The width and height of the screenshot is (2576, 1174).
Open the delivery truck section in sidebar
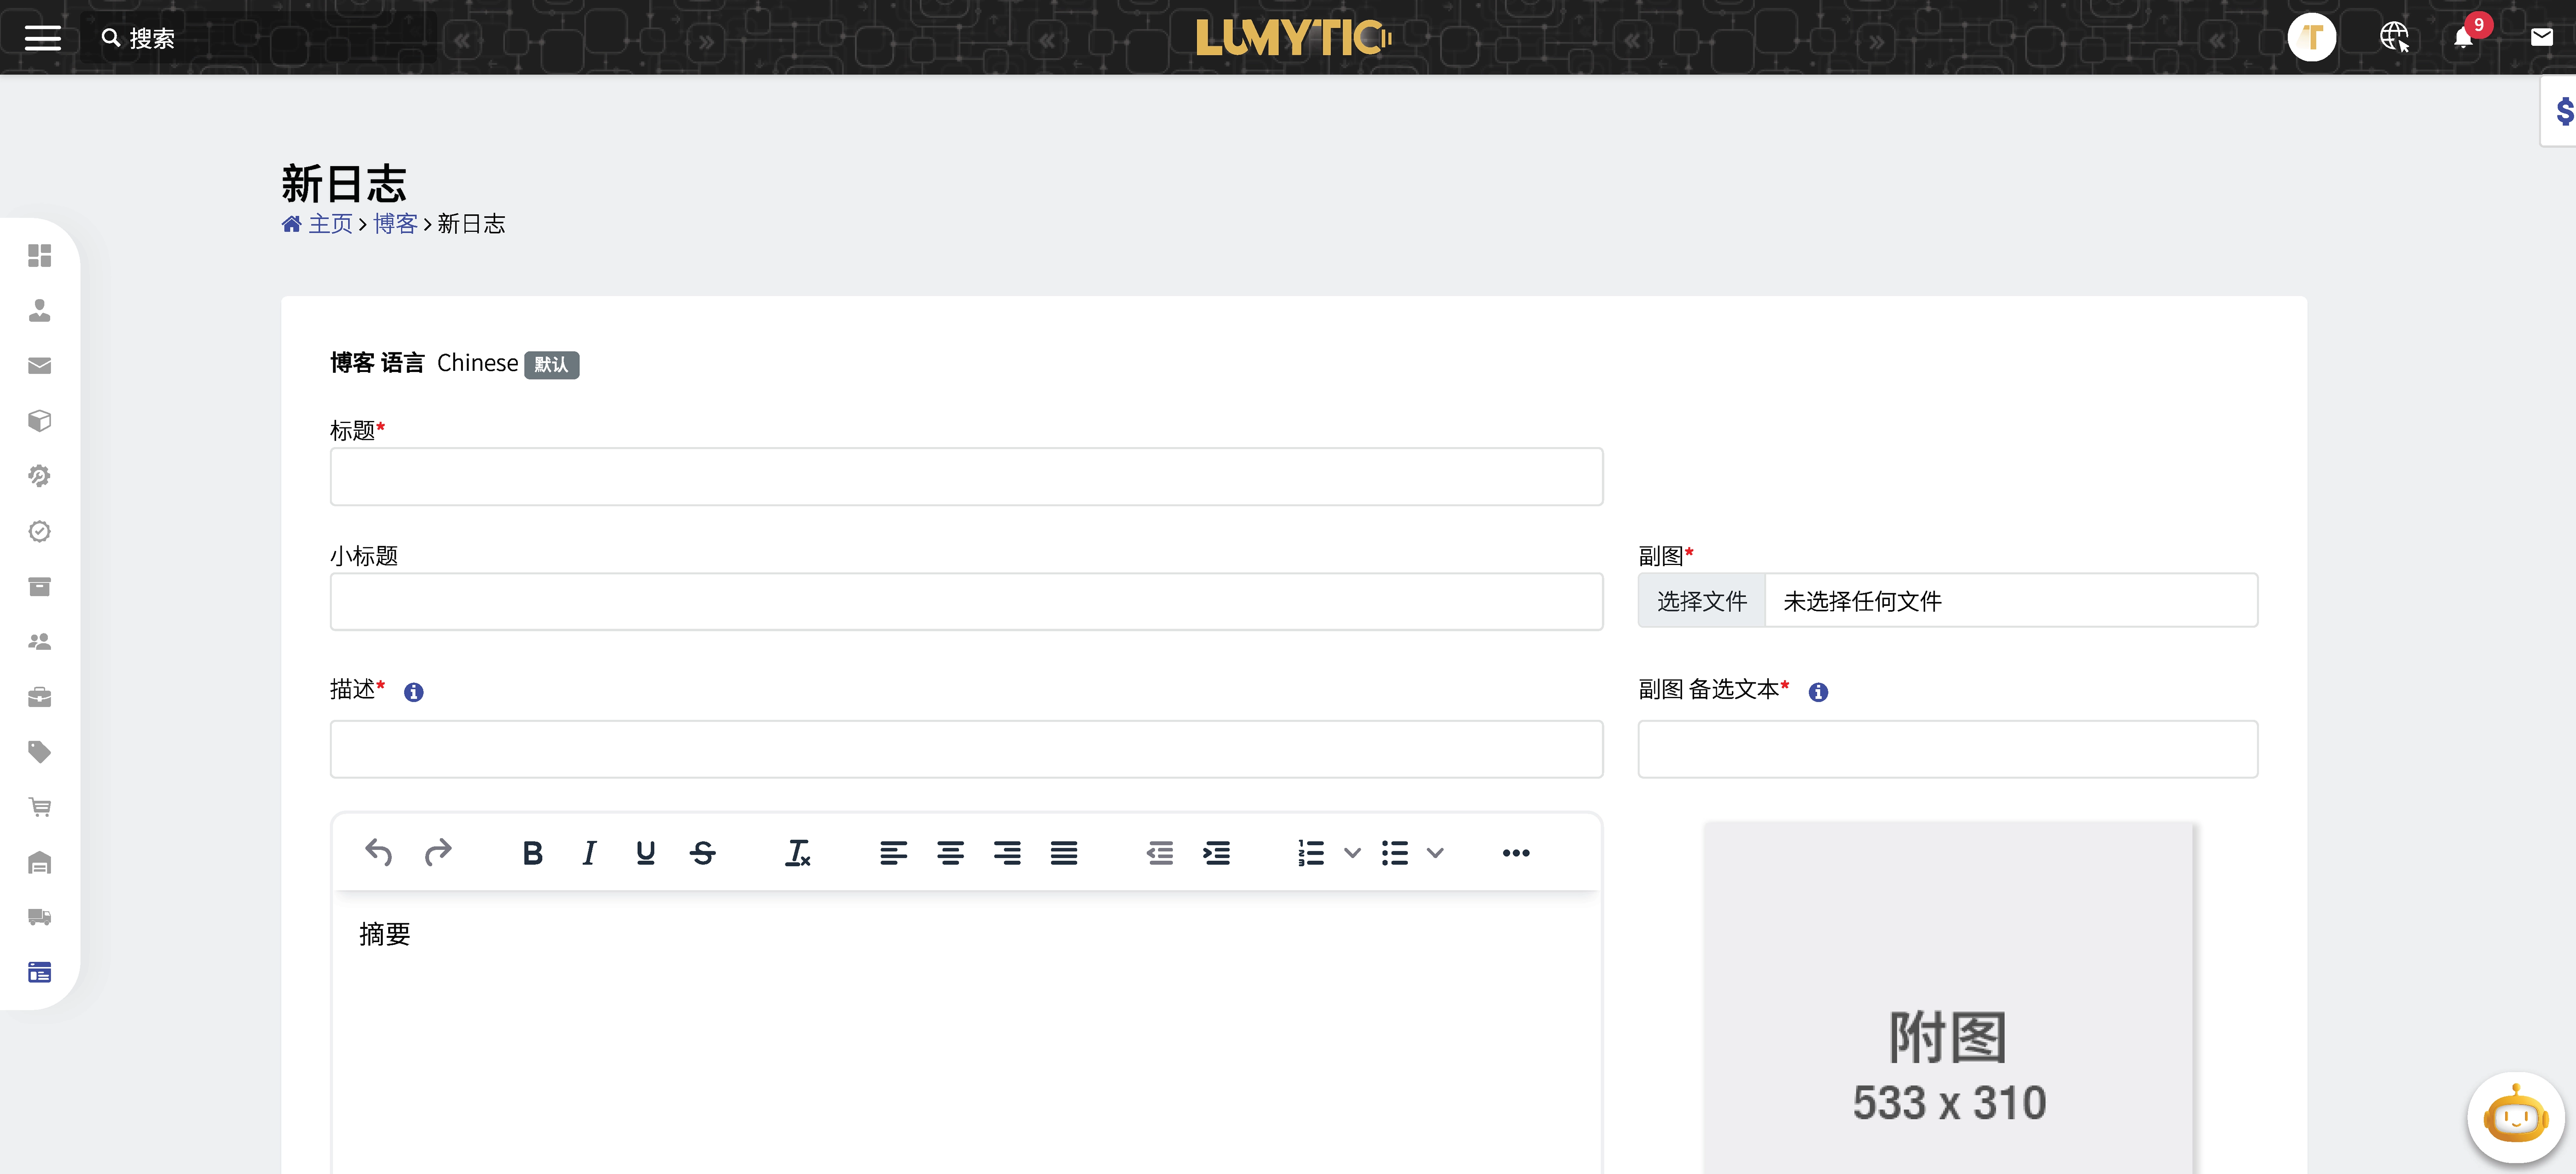pyautogui.click(x=39, y=917)
